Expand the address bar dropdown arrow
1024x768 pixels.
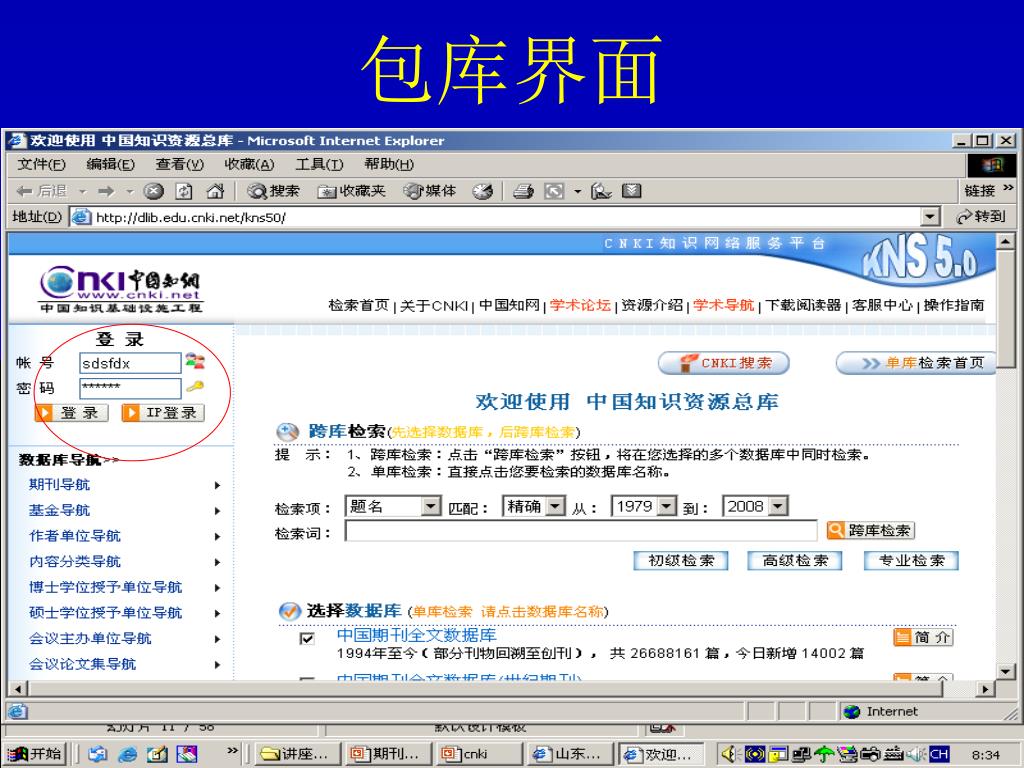[x=931, y=217]
